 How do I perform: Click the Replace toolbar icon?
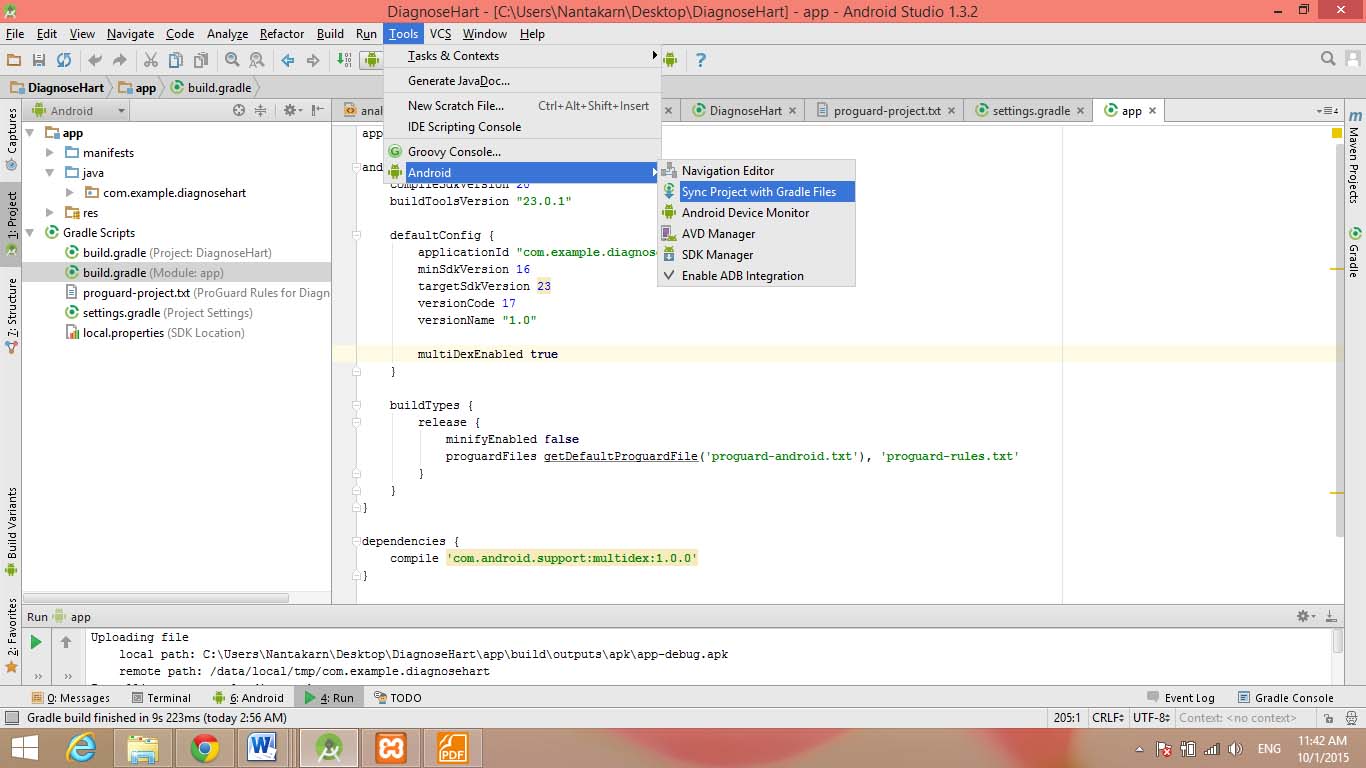tap(257, 60)
